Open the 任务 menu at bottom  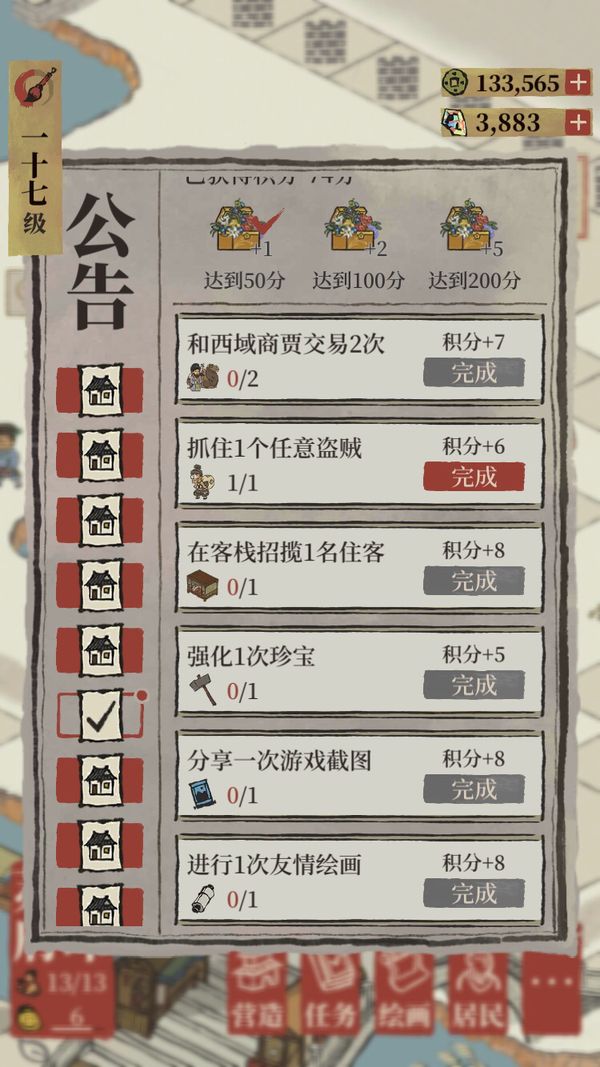329,993
